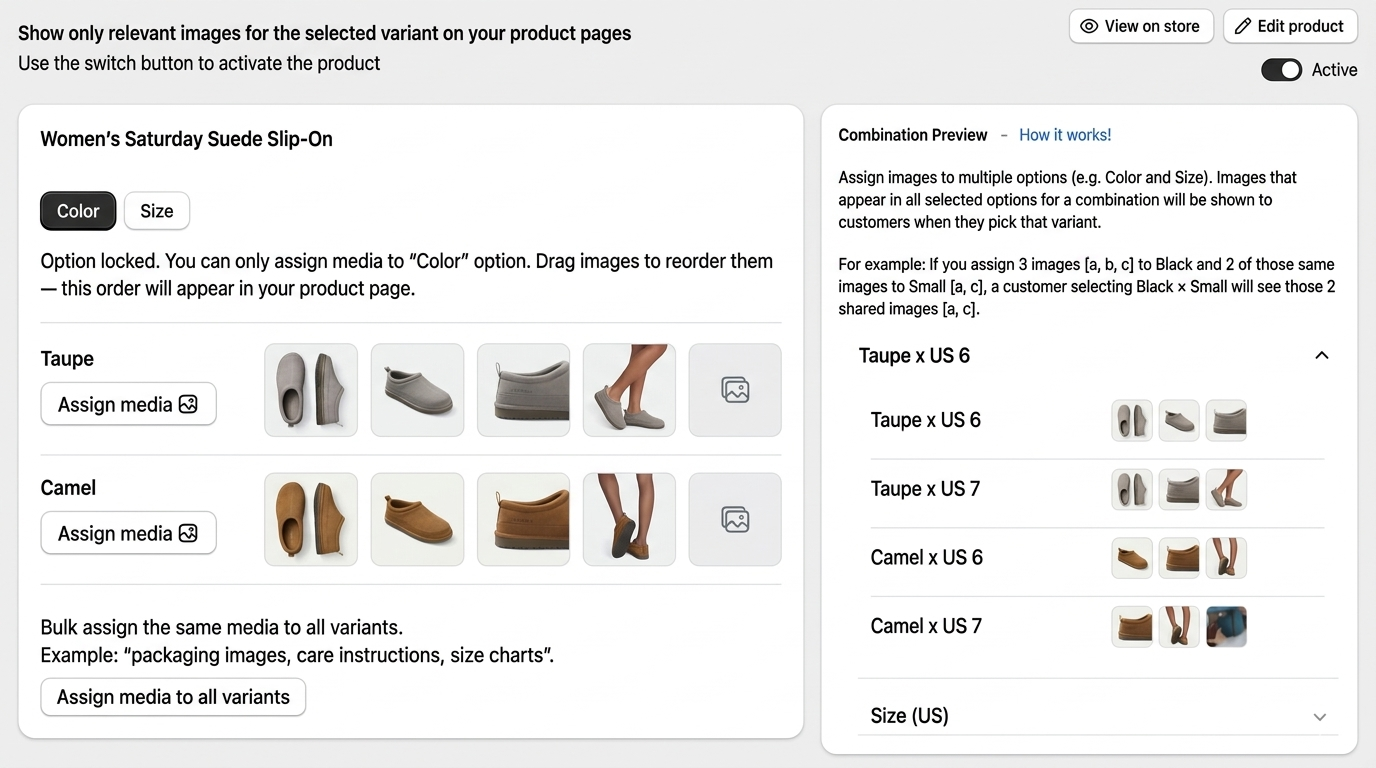Click the Taupe model legs thumbnail

[x=629, y=390]
